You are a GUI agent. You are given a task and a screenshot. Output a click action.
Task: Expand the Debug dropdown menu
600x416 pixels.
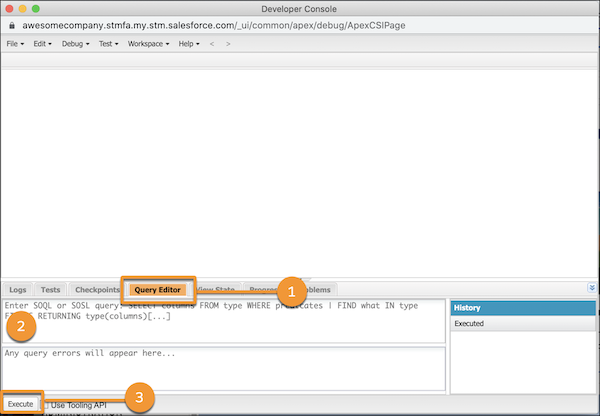point(74,44)
